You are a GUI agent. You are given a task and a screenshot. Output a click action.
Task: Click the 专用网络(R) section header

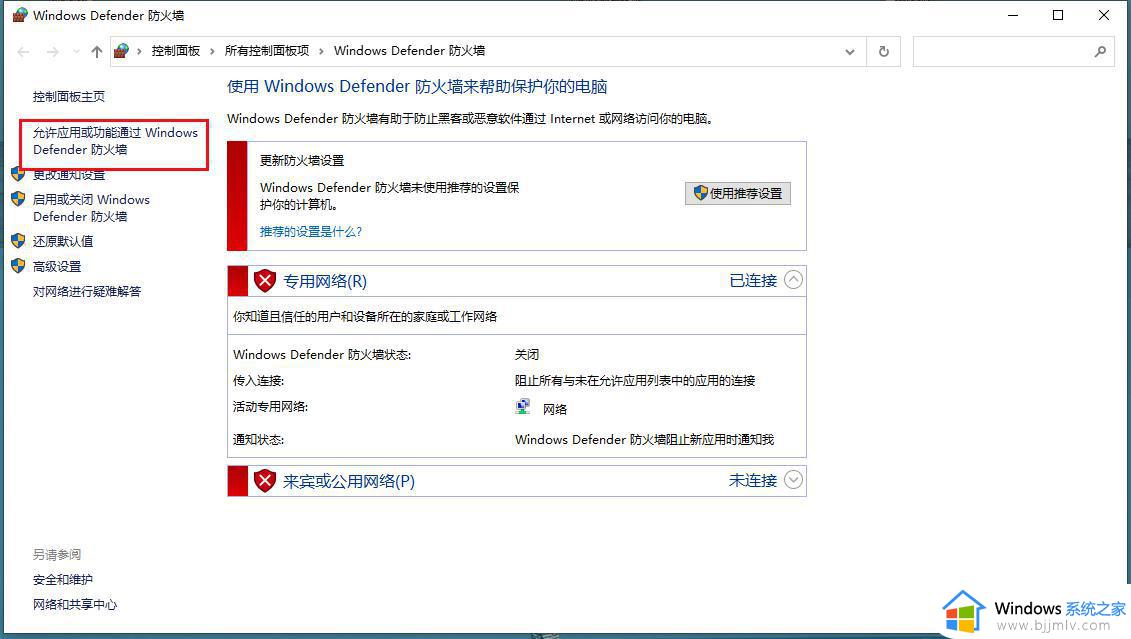(x=325, y=281)
